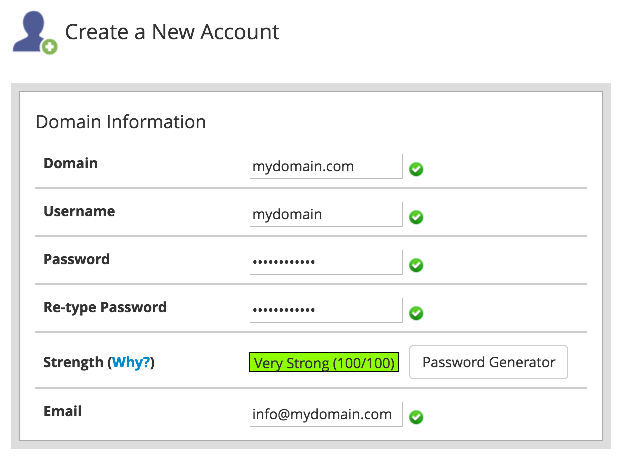Click the Email field label
The image size is (642, 461).
[x=63, y=411]
